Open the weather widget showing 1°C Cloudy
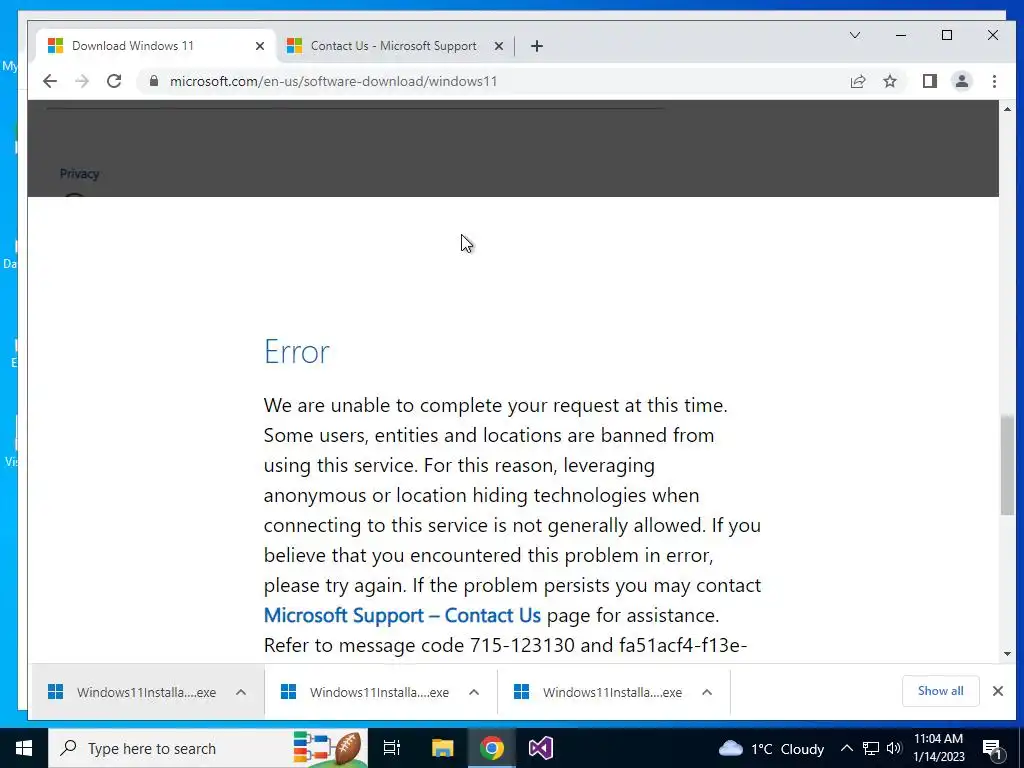Image resolution: width=1024 pixels, height=768 pixels. tap(771, 748)
